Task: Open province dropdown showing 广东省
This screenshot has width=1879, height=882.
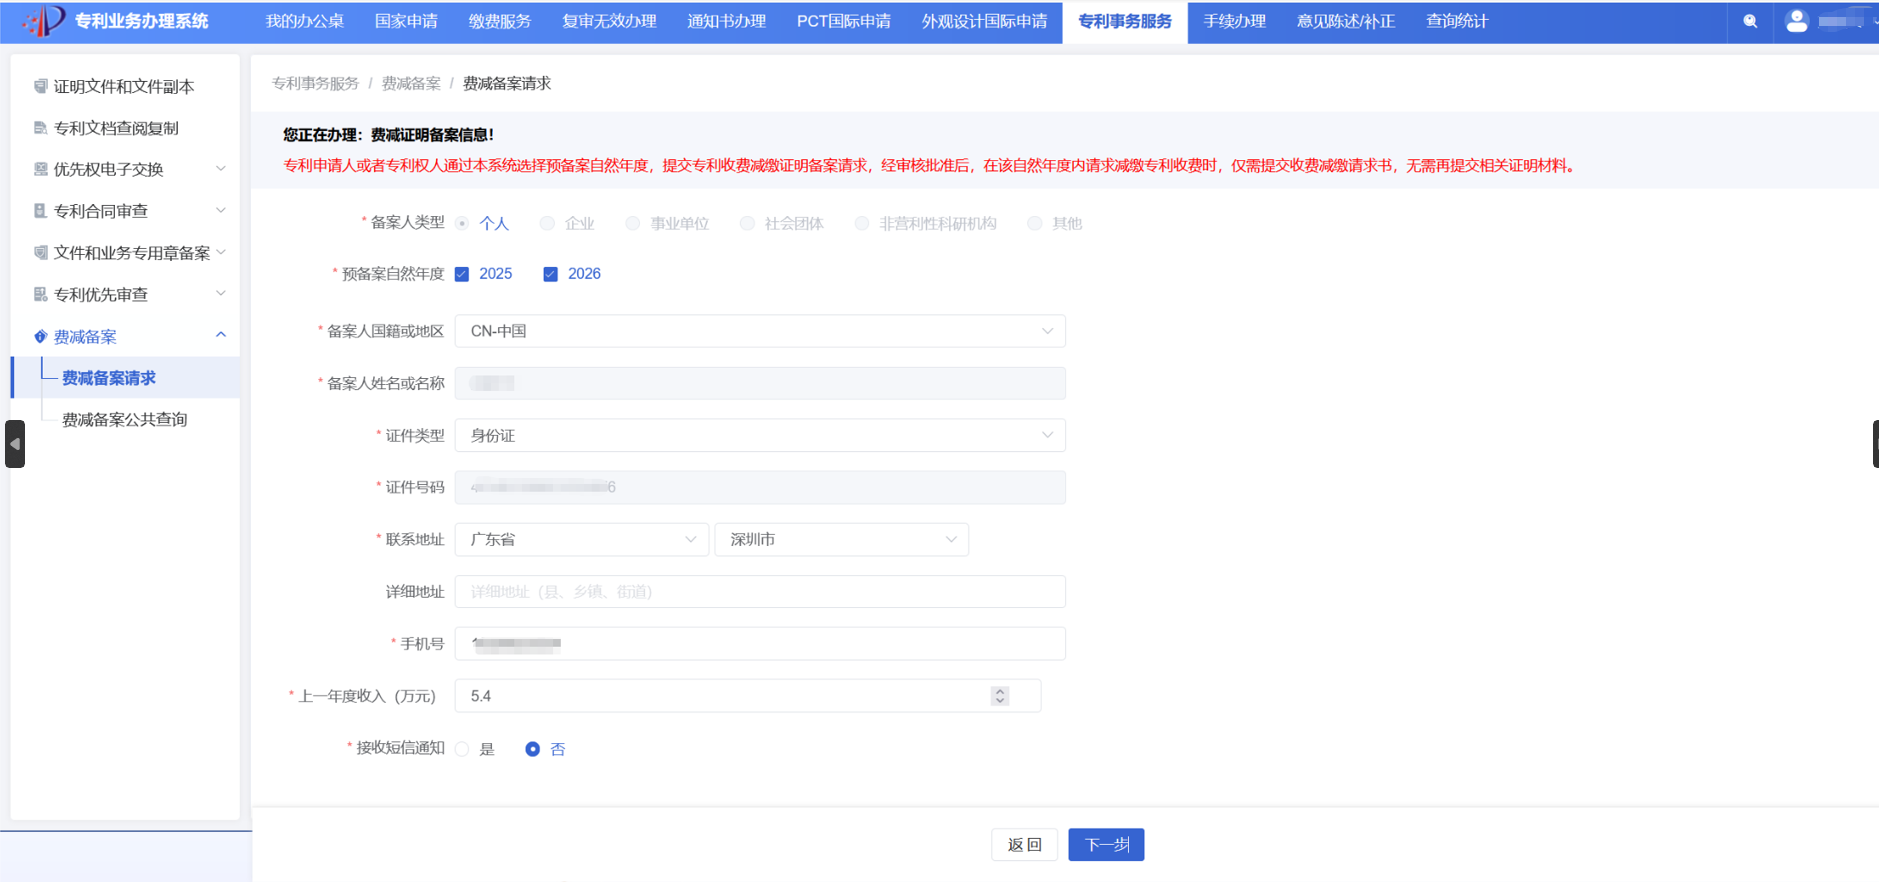Action: tap(582, 539)
